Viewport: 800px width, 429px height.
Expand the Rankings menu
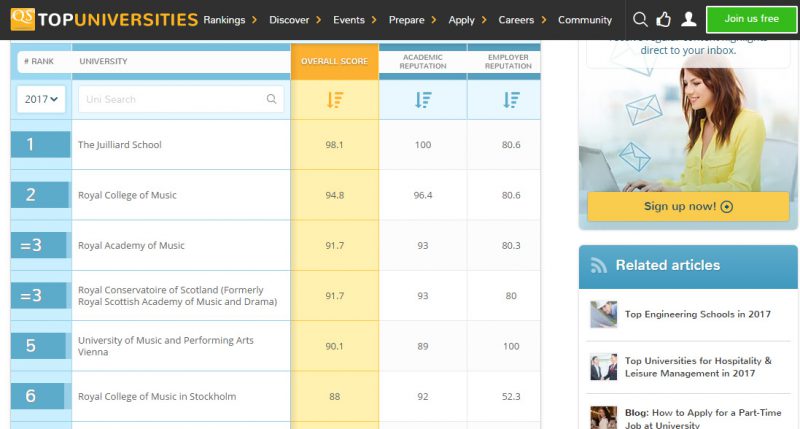pos(230,20)
